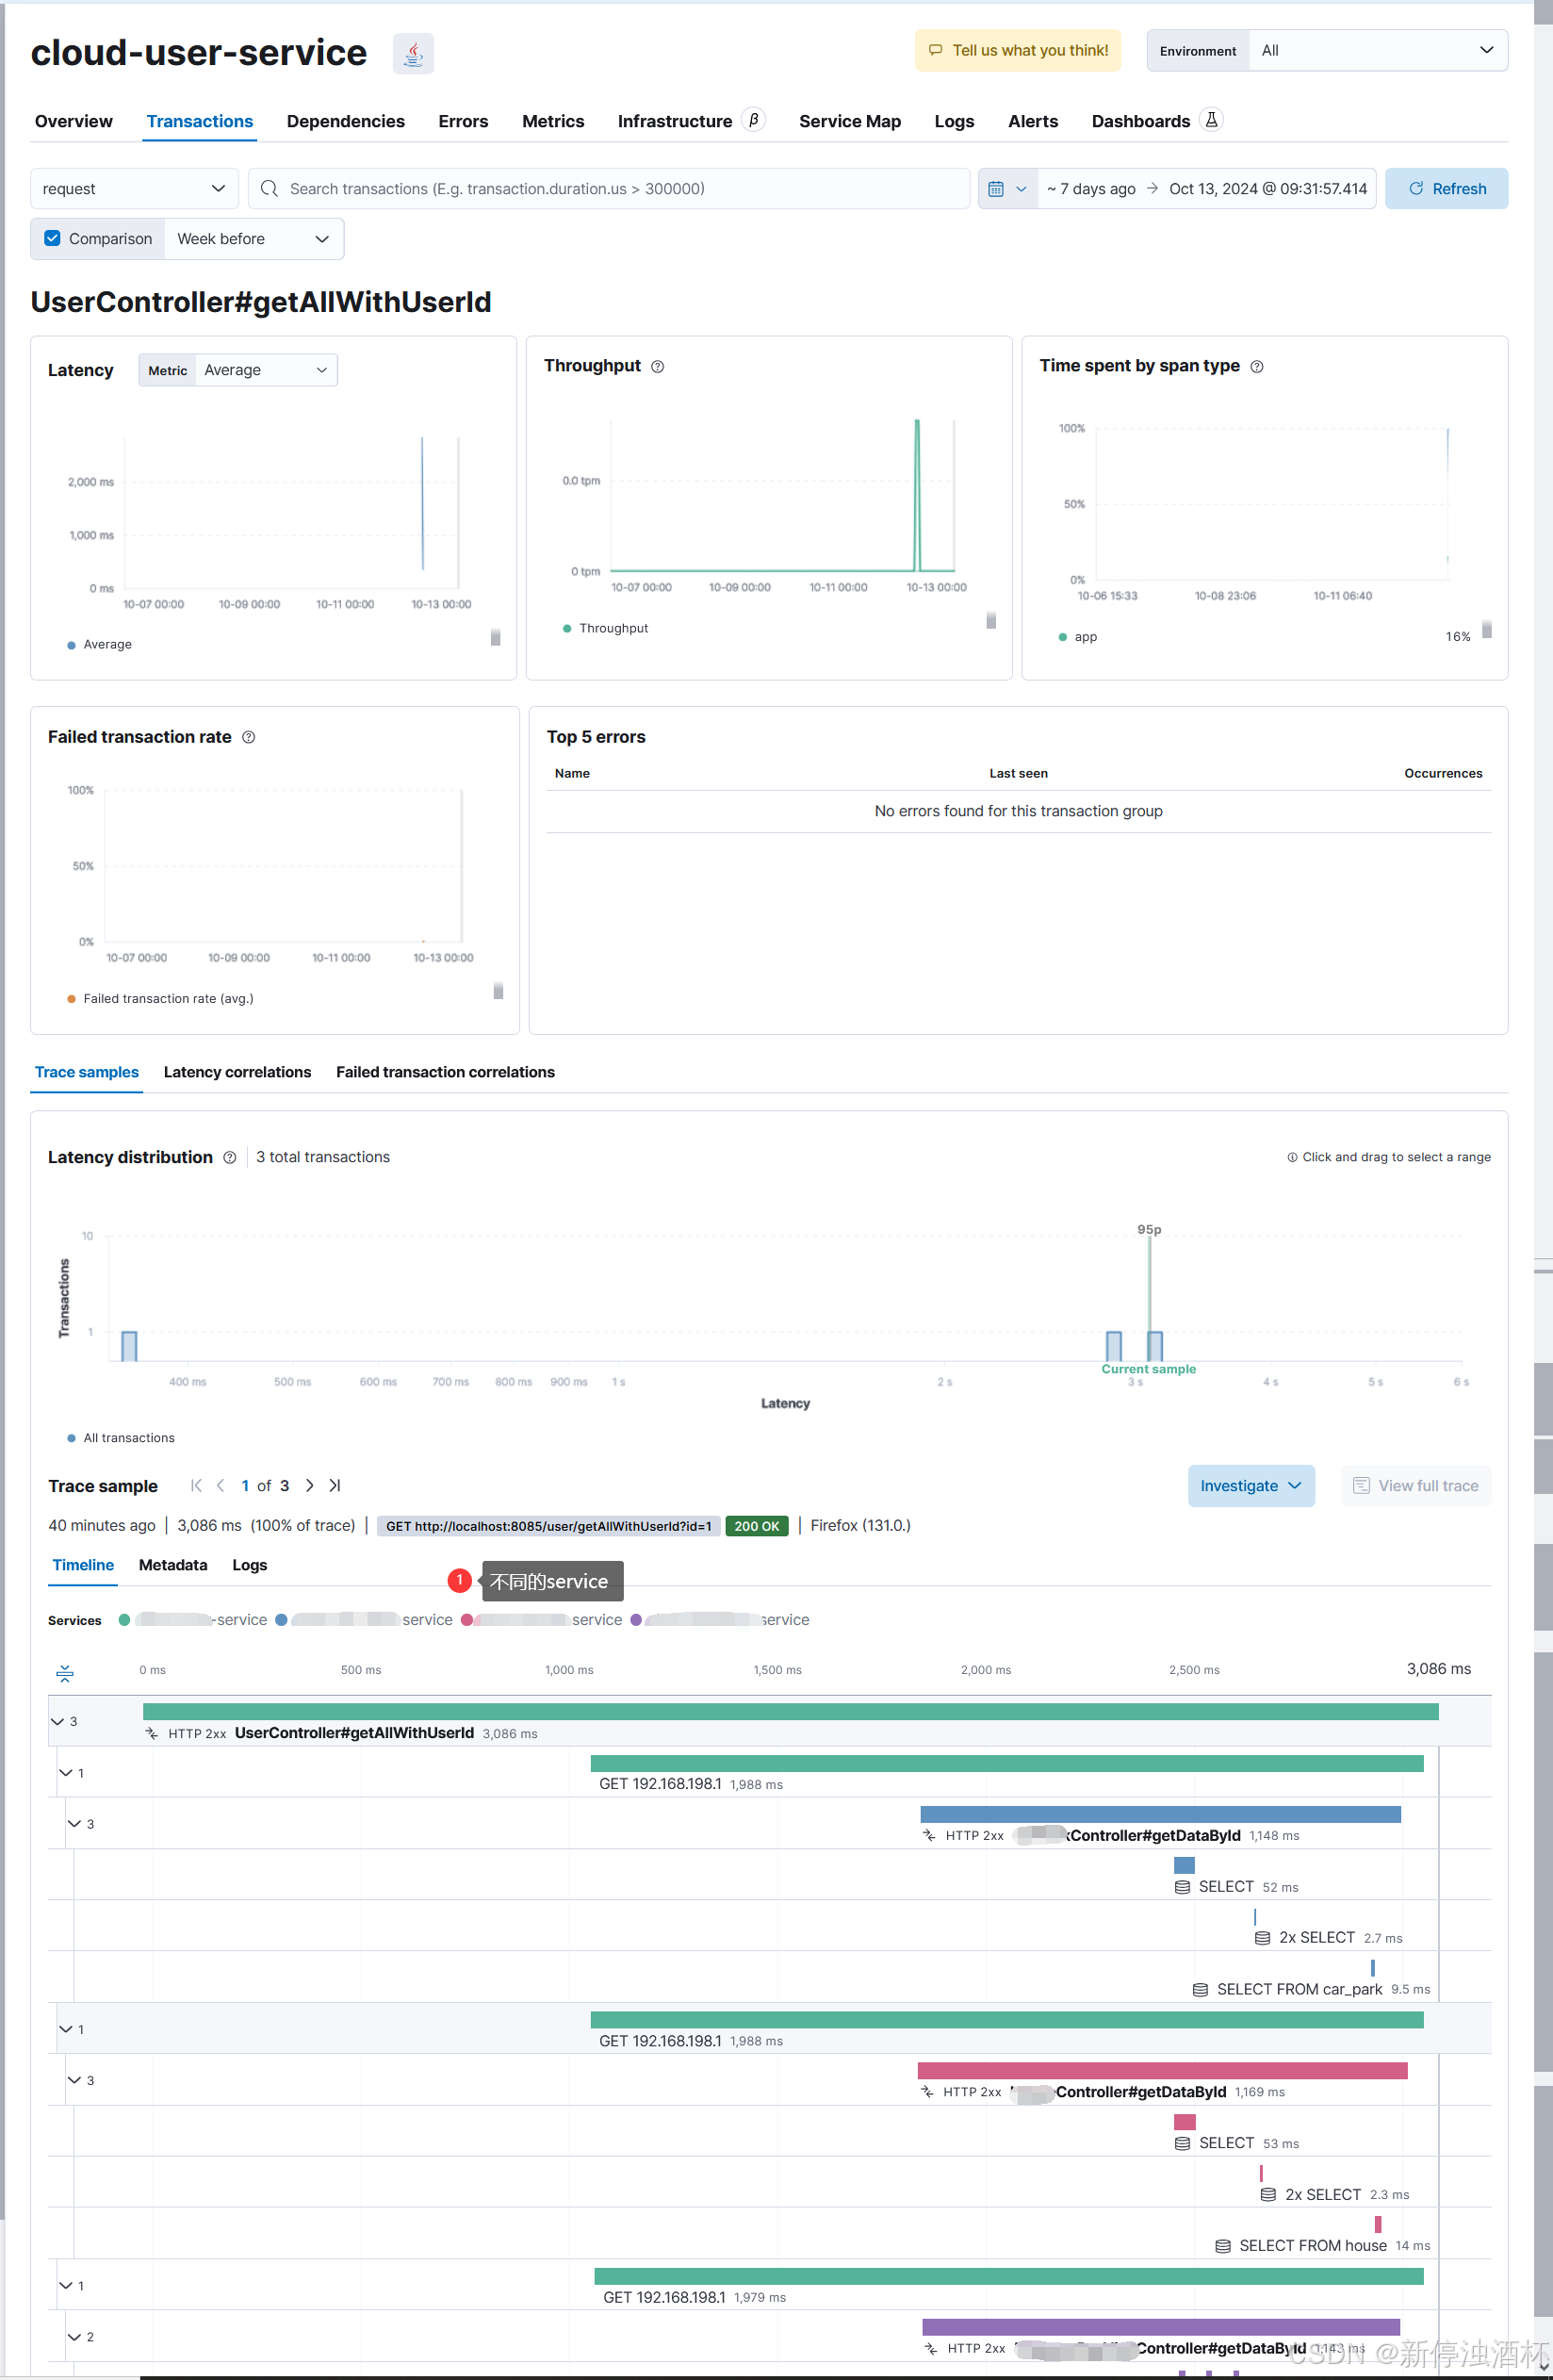Click the help icon beside Throughput title

click(x=657, y=366)
